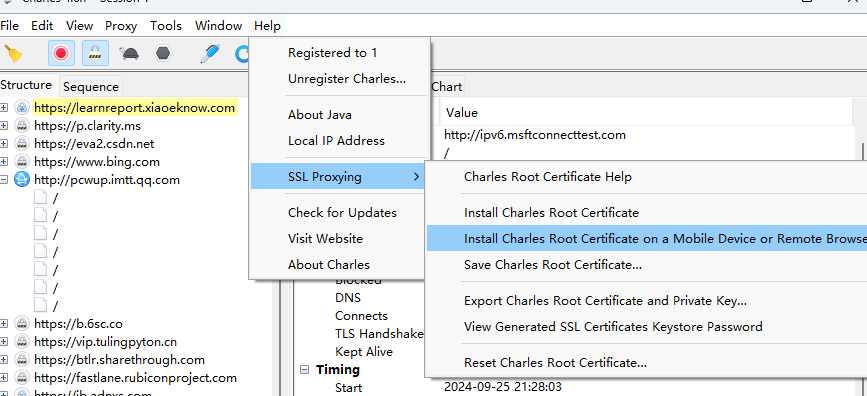
Task: Select the http://ipv6.msftconnecttest.com value
Action: pyautogui.click(x=535, y=134)
